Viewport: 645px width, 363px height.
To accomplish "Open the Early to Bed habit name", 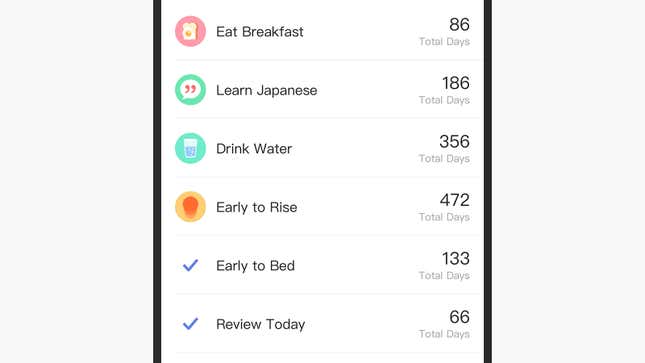I will coord(255,265).
